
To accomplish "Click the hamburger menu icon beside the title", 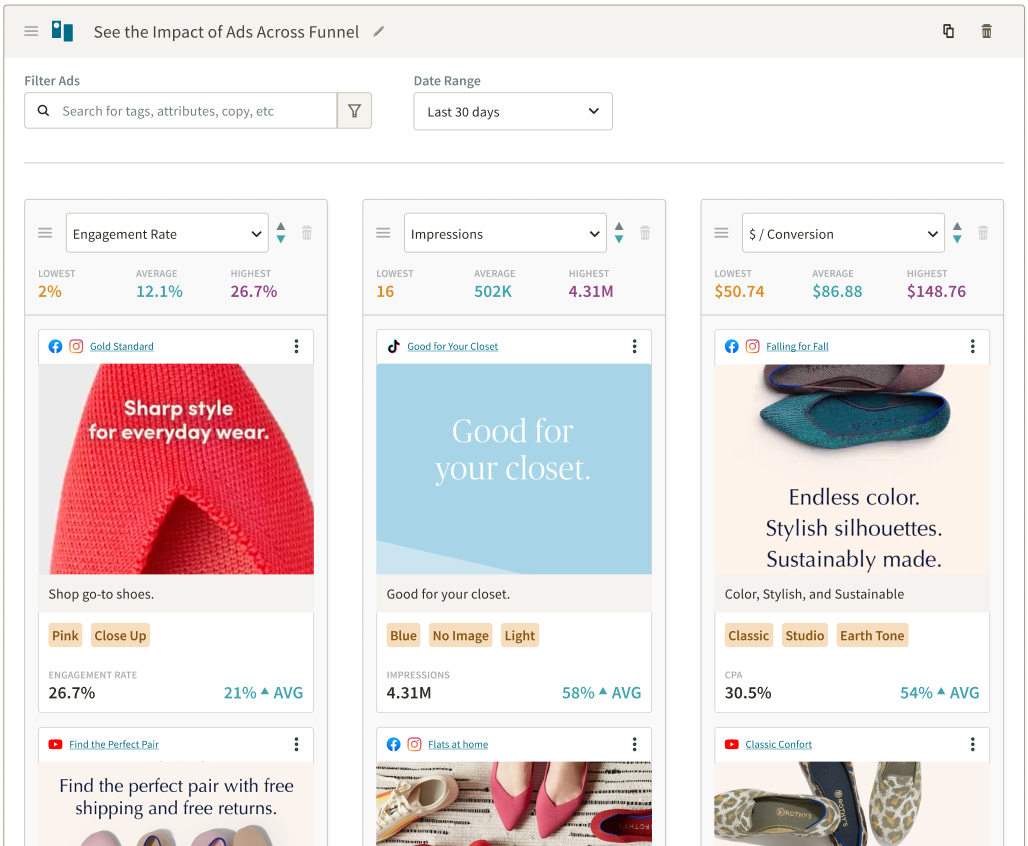I will tap(31, 32).
